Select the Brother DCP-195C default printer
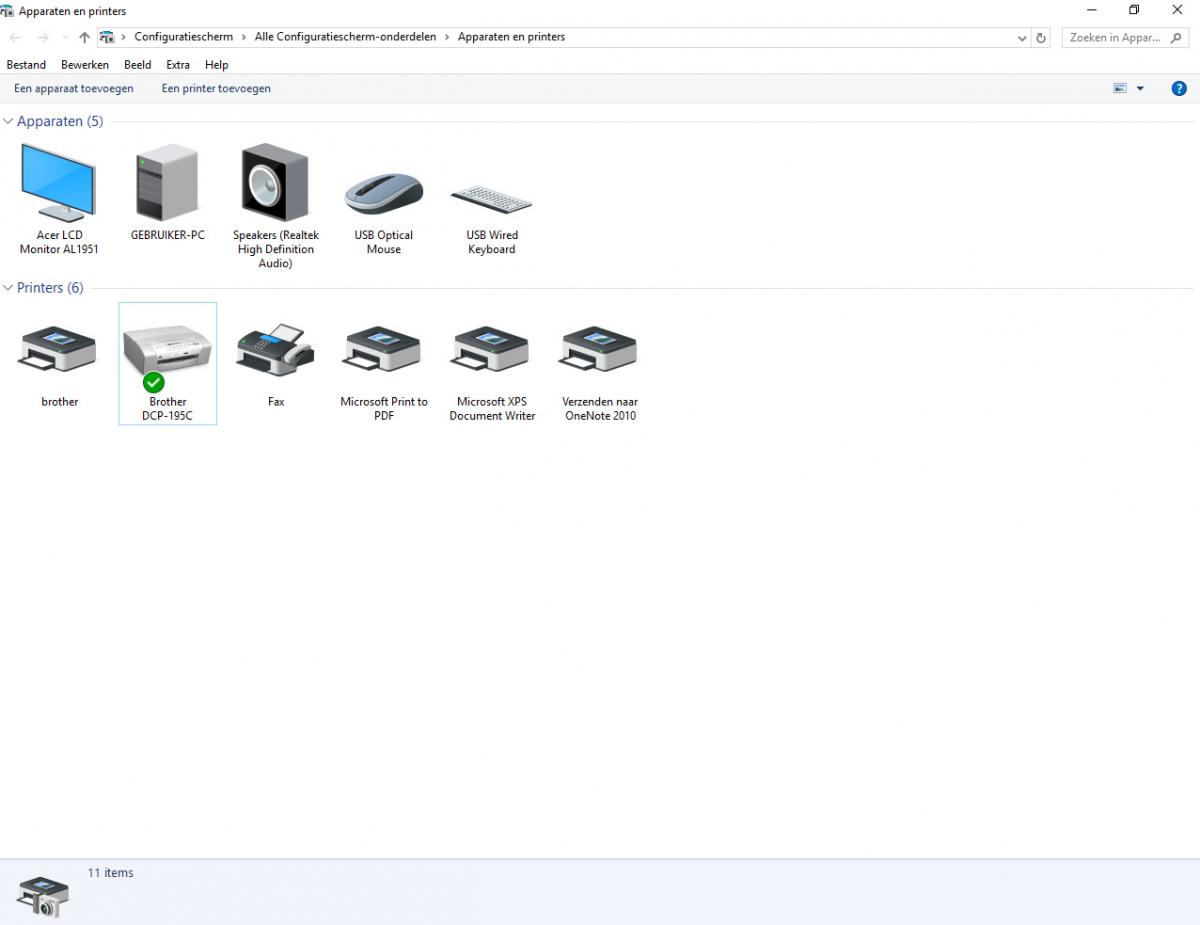The width and height of the screenshot is (1200, 925). (168, 364)
